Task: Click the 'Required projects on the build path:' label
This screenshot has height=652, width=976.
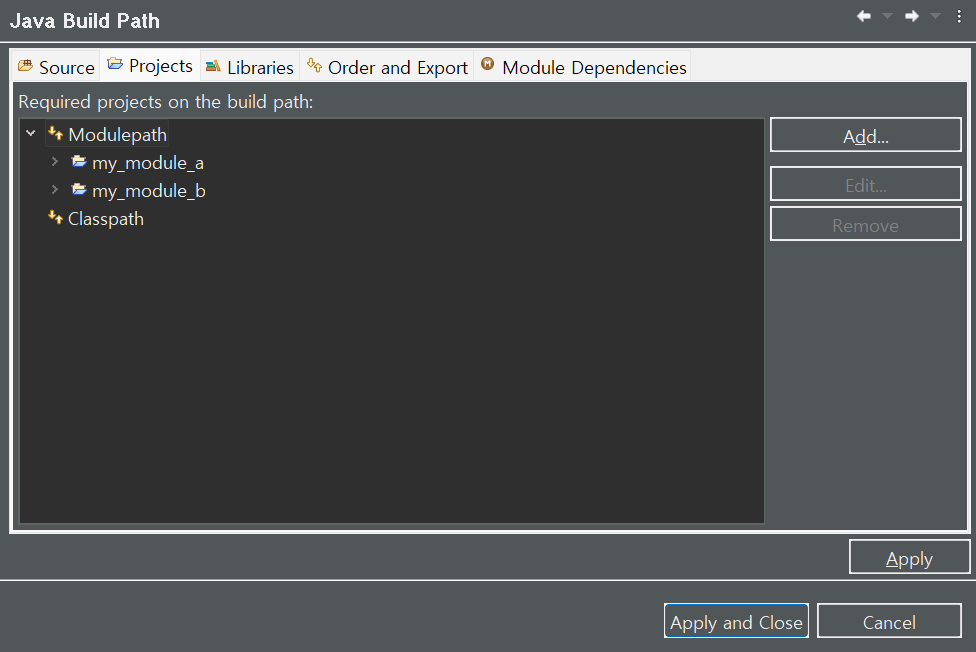Action: [x=166, y=102]
